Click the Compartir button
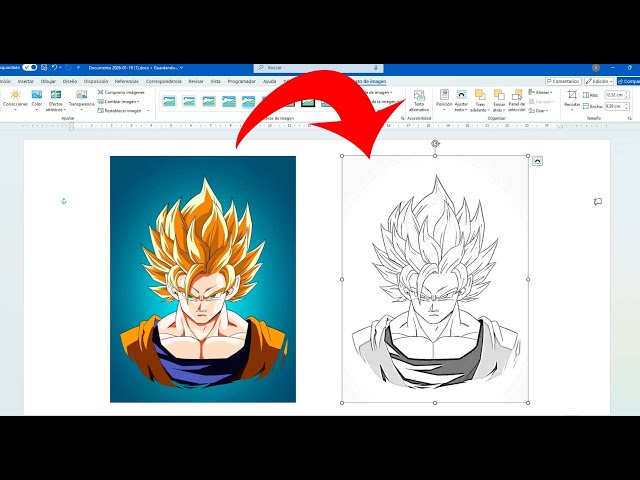640x480 pixels. (x=629, y=82)
